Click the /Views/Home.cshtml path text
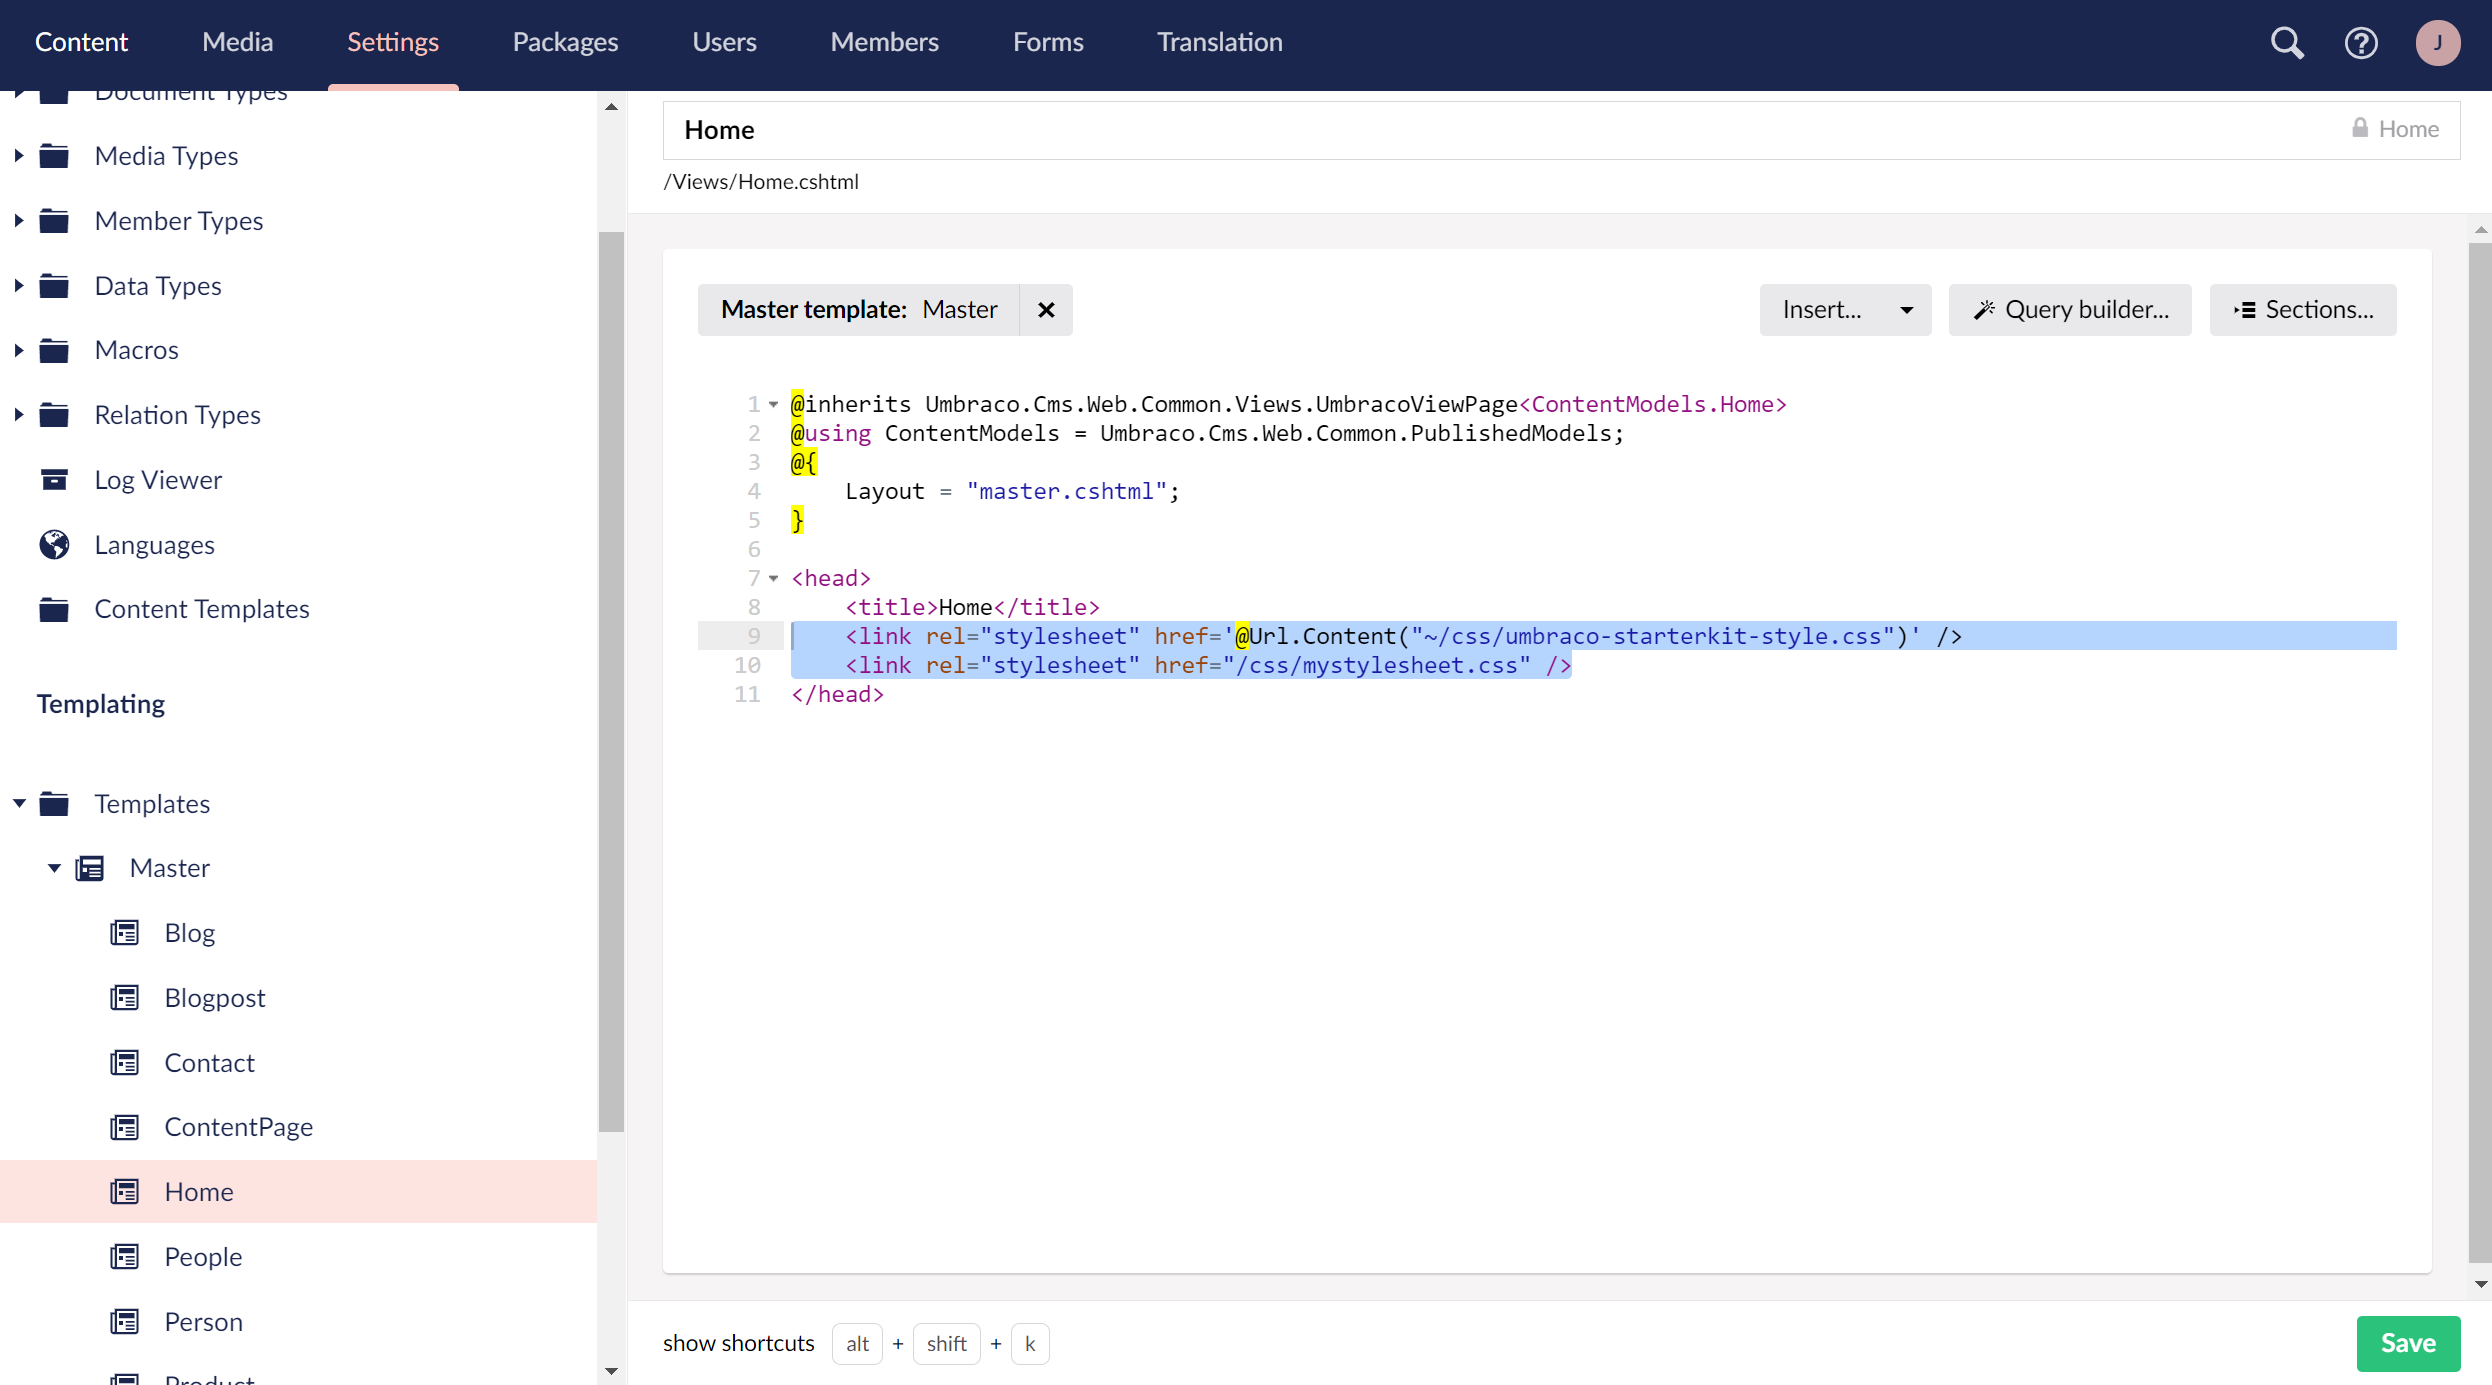The image size is (2492, 1385). pyautogui.click(x=761, y=182)
